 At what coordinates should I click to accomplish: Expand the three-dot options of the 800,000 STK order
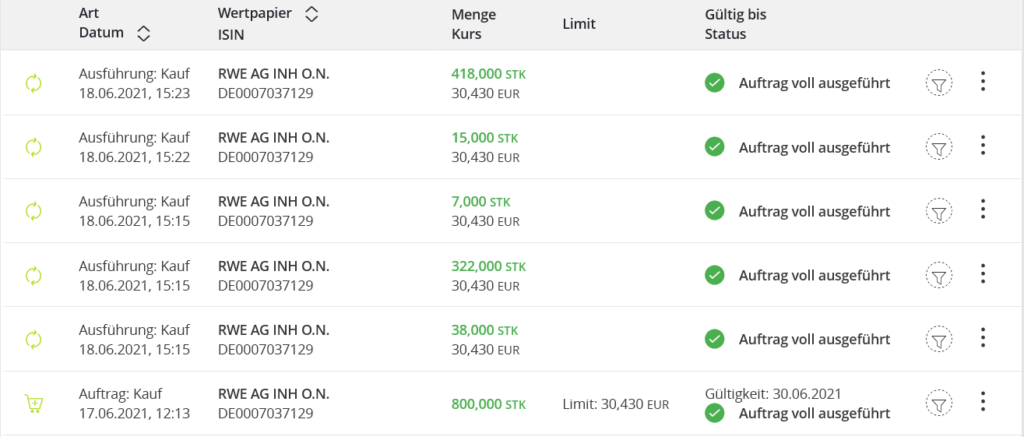tap(983, 402)
